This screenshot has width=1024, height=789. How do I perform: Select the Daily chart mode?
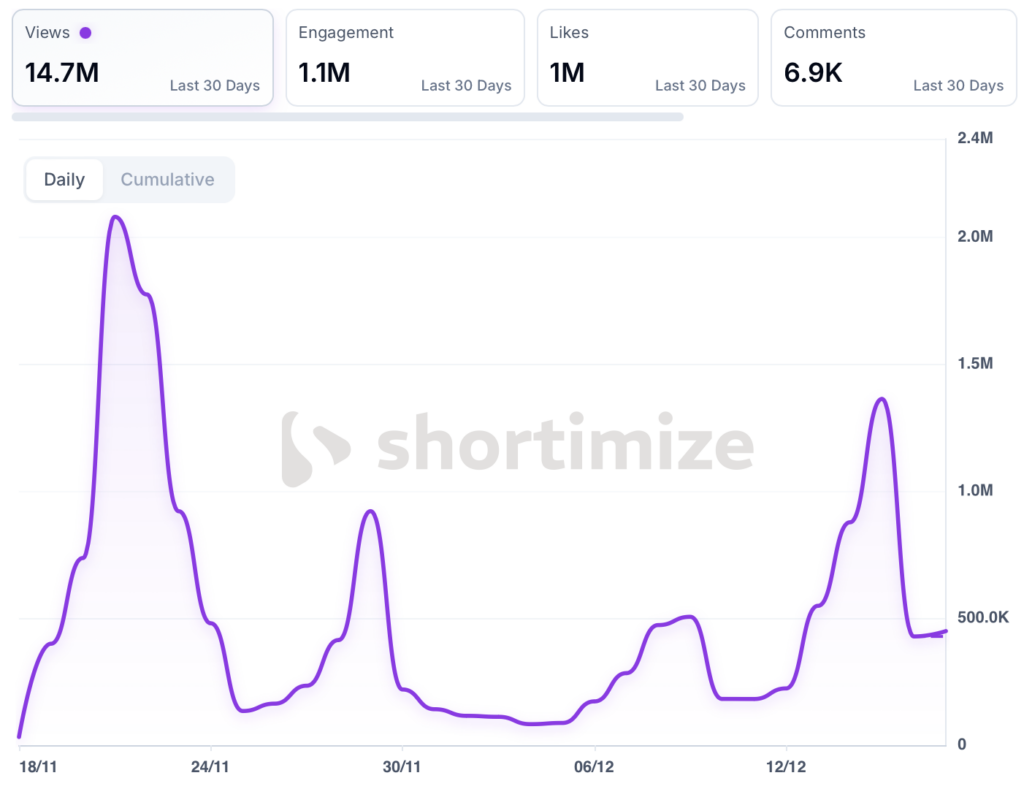(x=64, y=180)
